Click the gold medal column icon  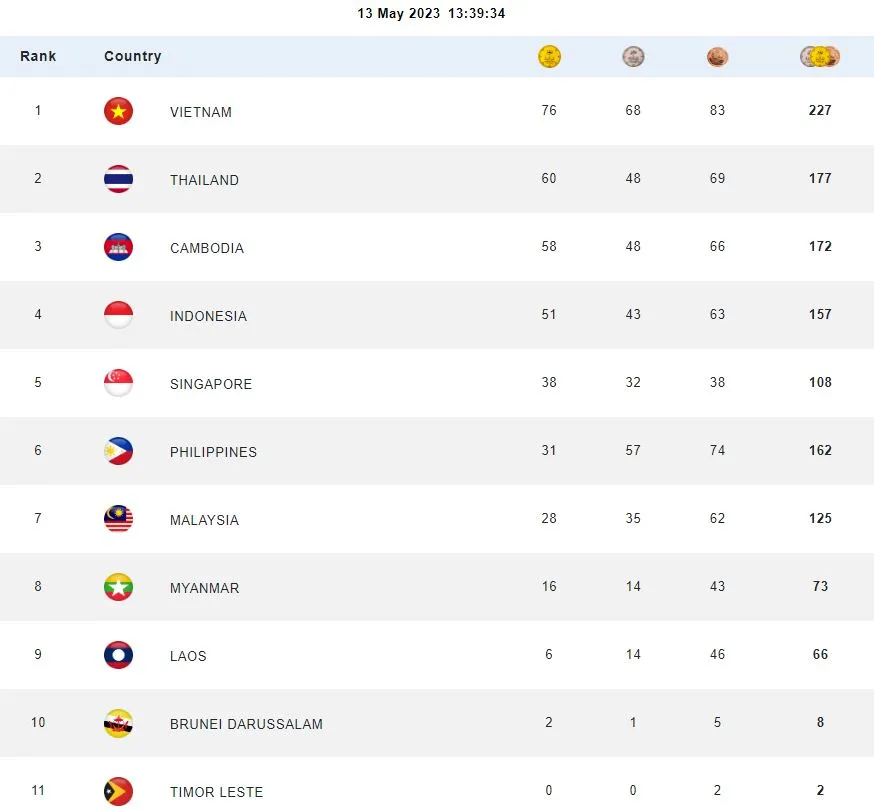pyautogui.click(x=549, y=57)
